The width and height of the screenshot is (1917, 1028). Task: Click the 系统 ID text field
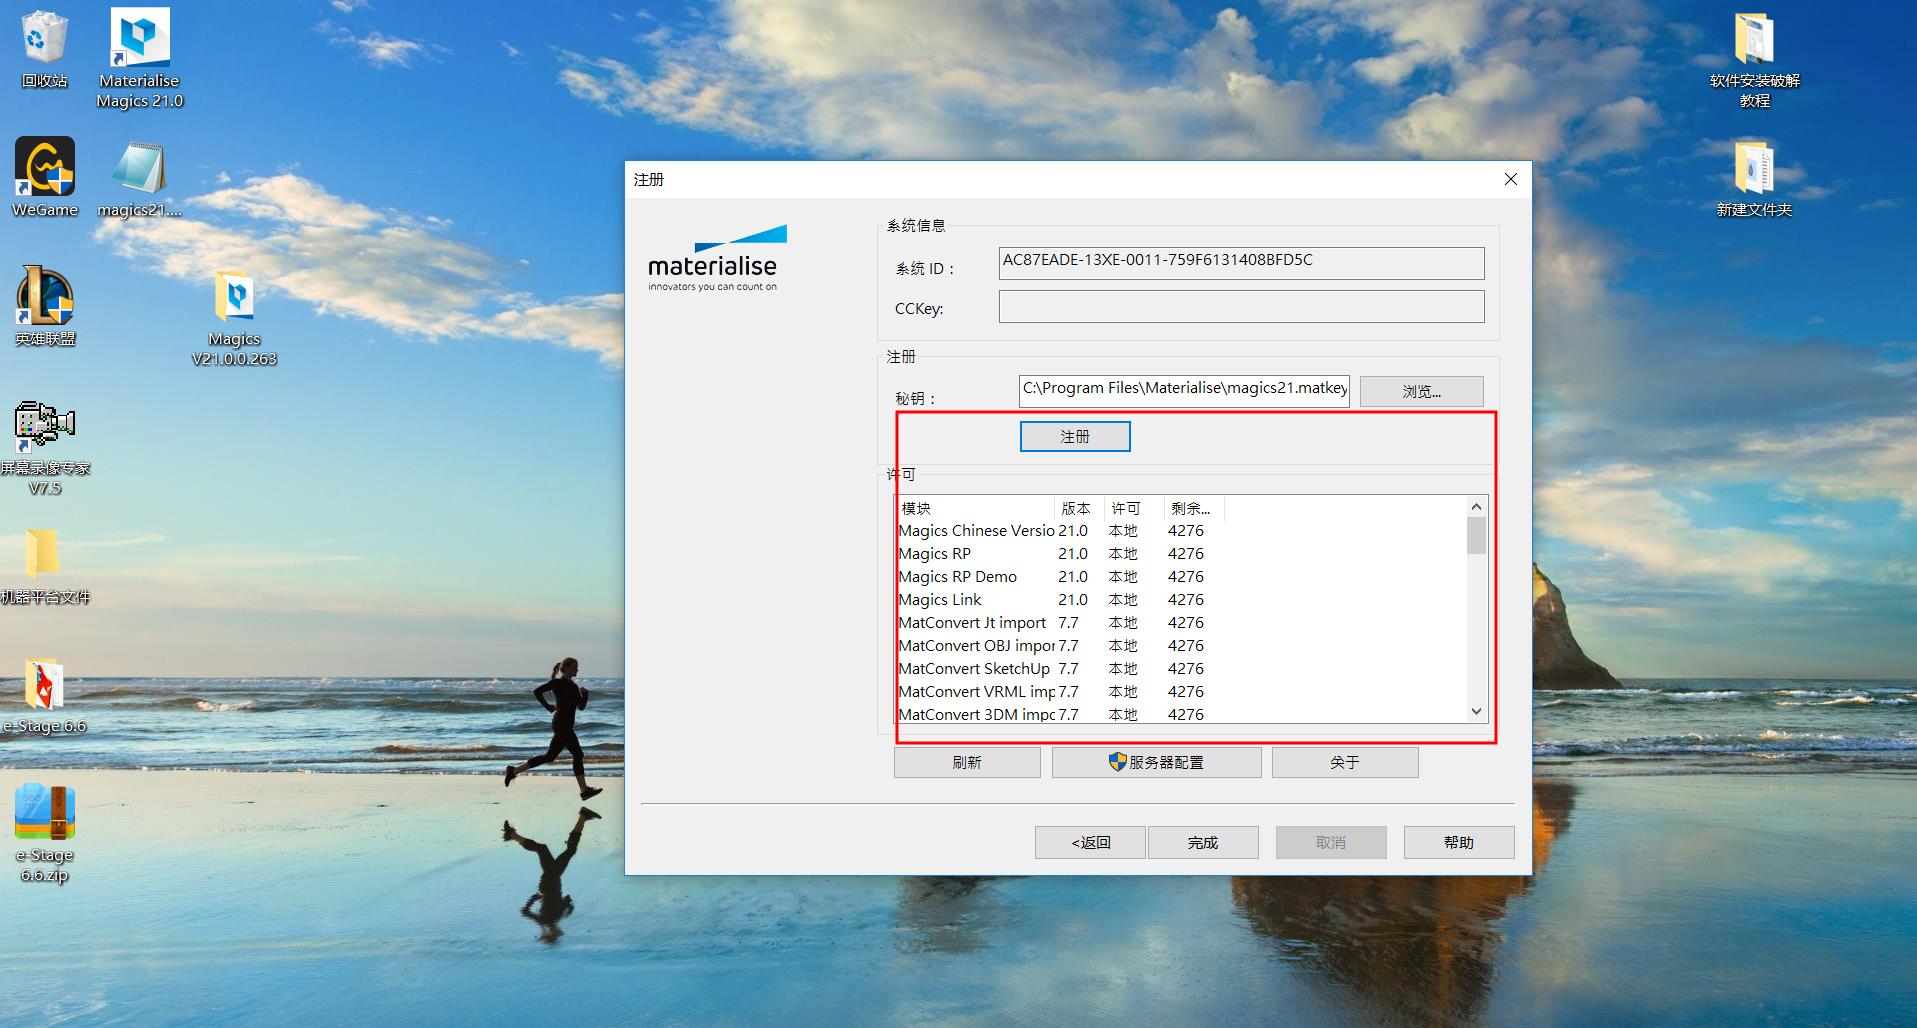coord(1241,263)
